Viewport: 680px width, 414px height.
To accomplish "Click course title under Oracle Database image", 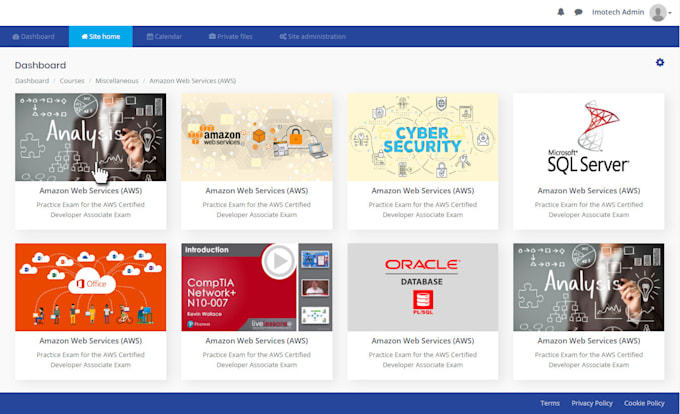I will pyautogui.click(x=423, y=341).
